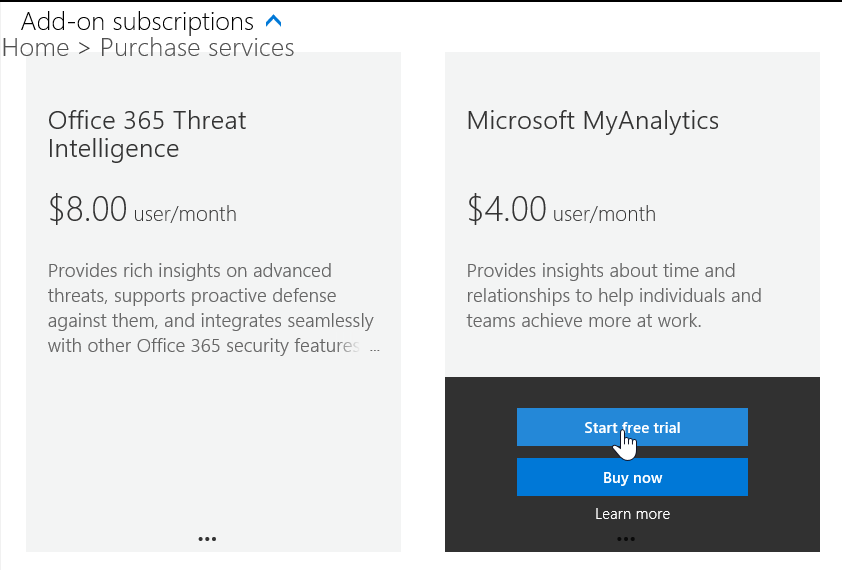Click the $4.00 price amount

[x=507, y=209]
